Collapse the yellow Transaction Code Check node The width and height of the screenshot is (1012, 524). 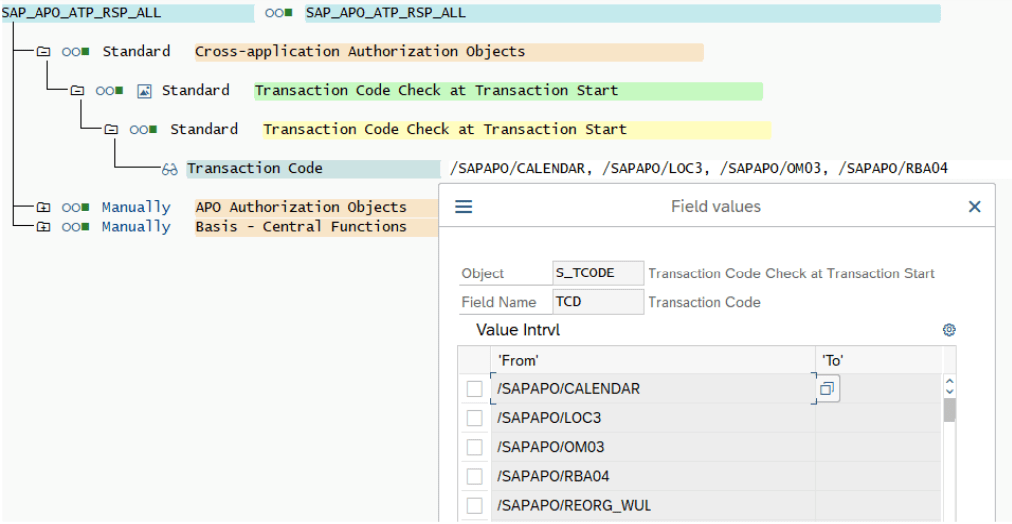tap(111, 129)
